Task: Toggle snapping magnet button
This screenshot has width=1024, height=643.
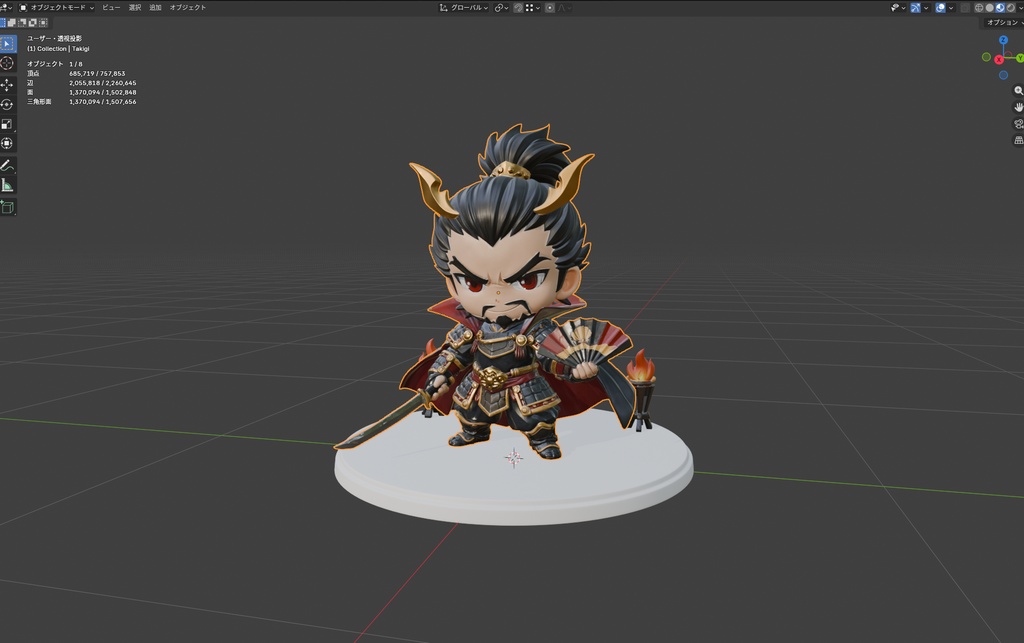Action: [x=518, y=8]
